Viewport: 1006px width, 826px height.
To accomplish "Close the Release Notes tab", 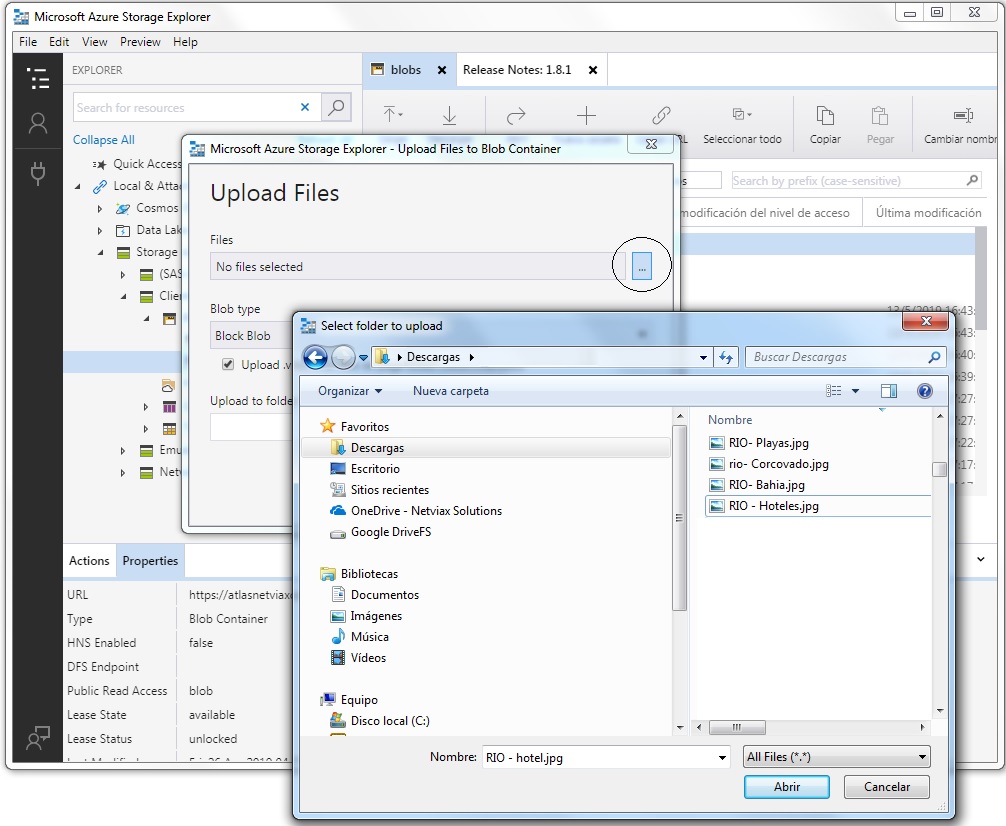I will point(593,70).
